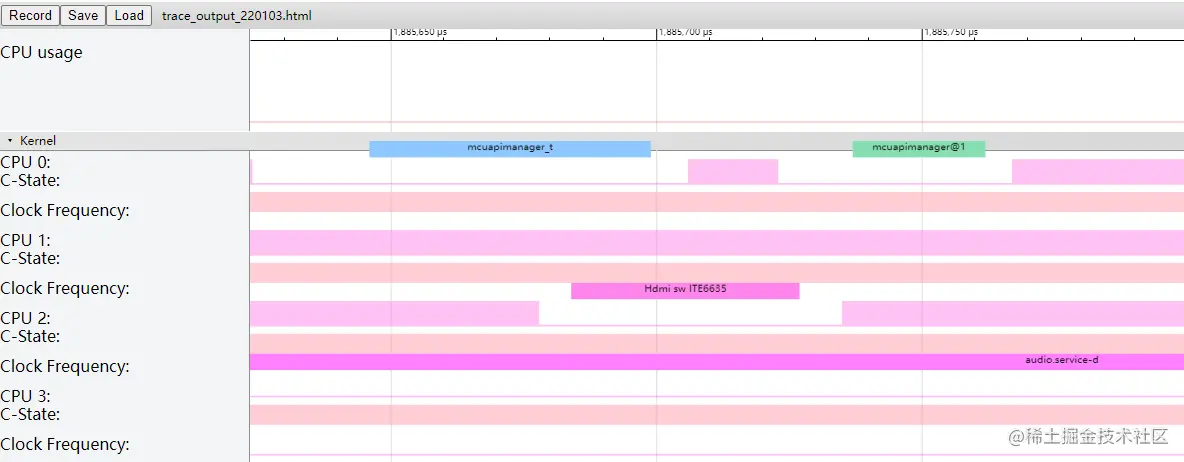Click the C-State label under CPU 3

pos(30,414)
